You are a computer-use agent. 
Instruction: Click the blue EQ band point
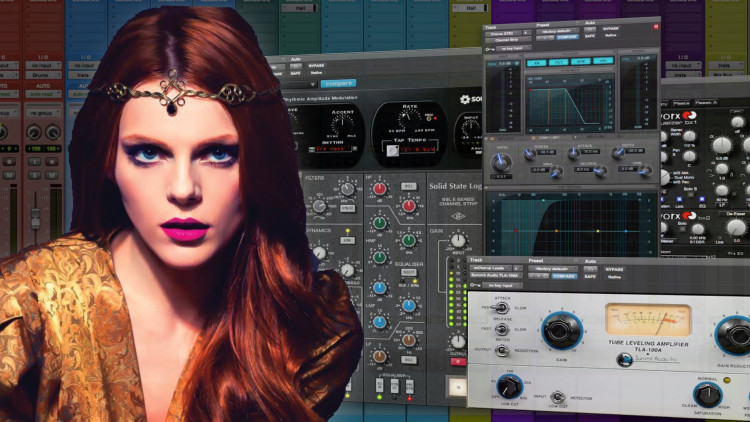pos(626,231)
